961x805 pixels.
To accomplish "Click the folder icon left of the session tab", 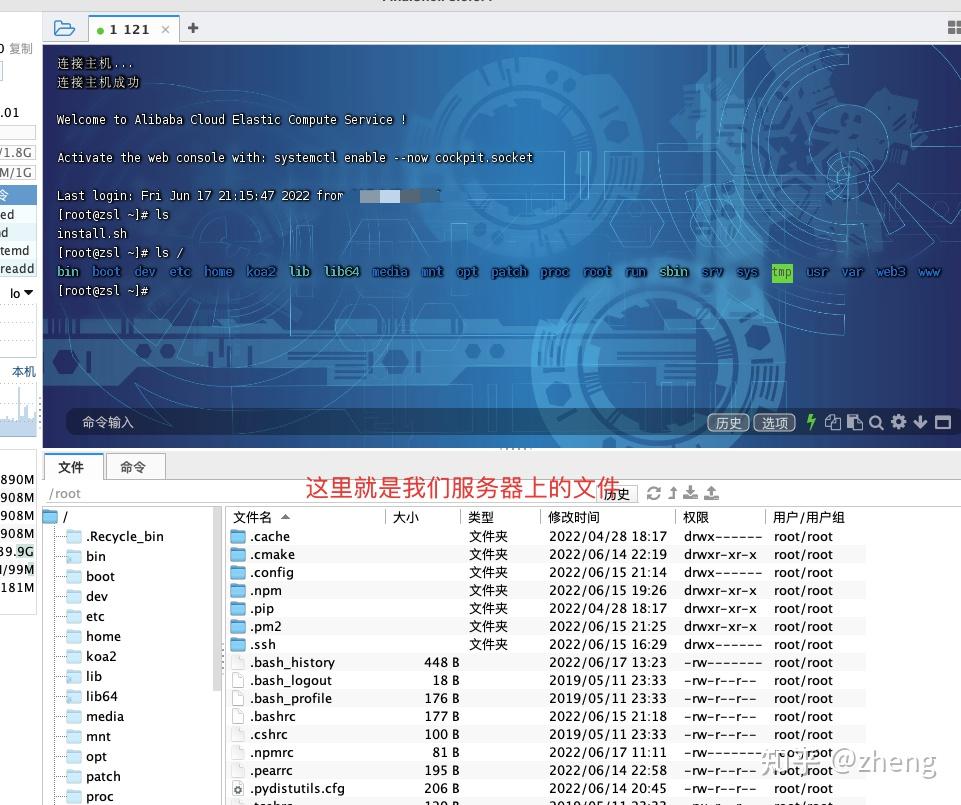I will pyautogui.click(x=64, y=29).
